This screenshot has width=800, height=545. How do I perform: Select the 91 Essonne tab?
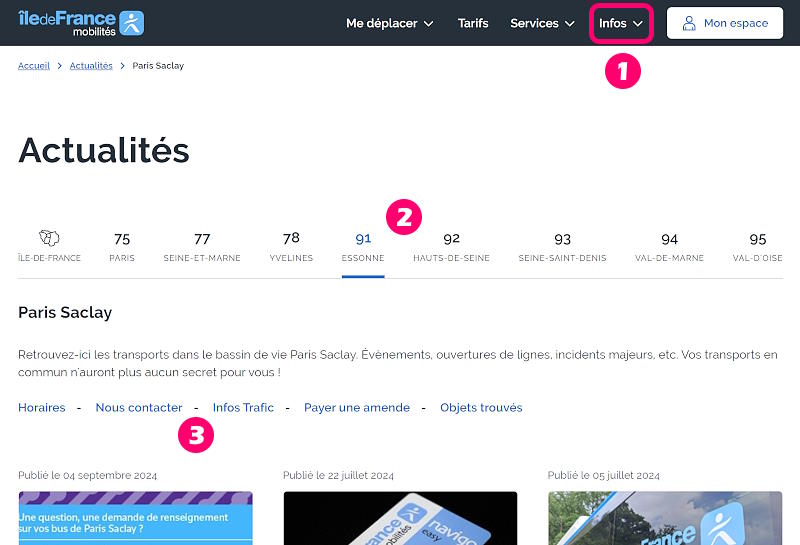(x=363, y=247)
